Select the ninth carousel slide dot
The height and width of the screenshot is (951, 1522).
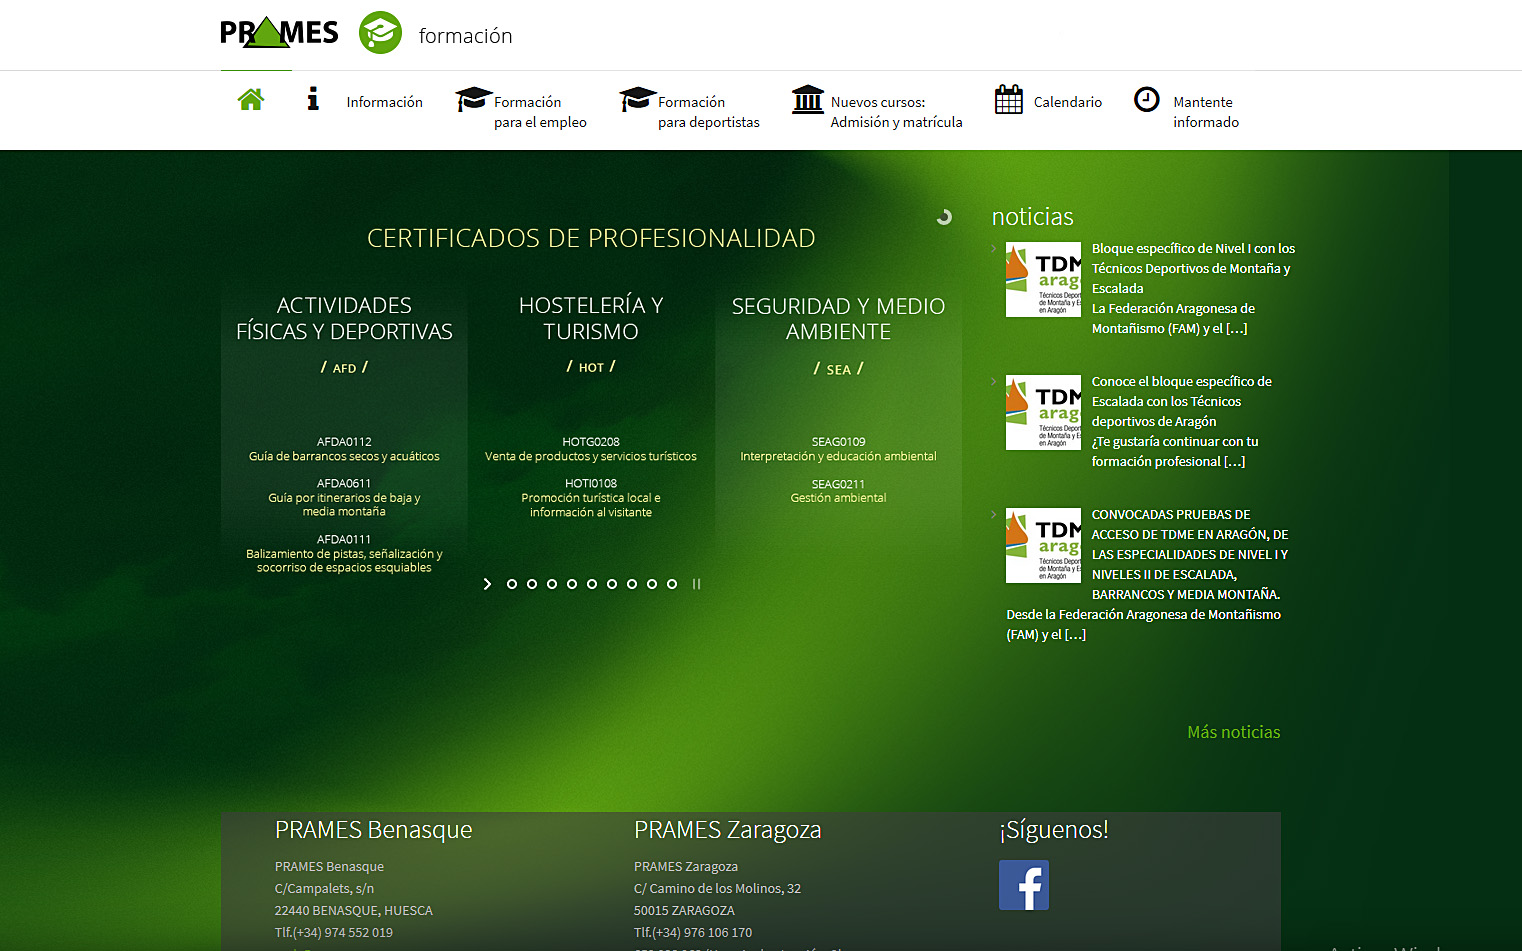672,584
